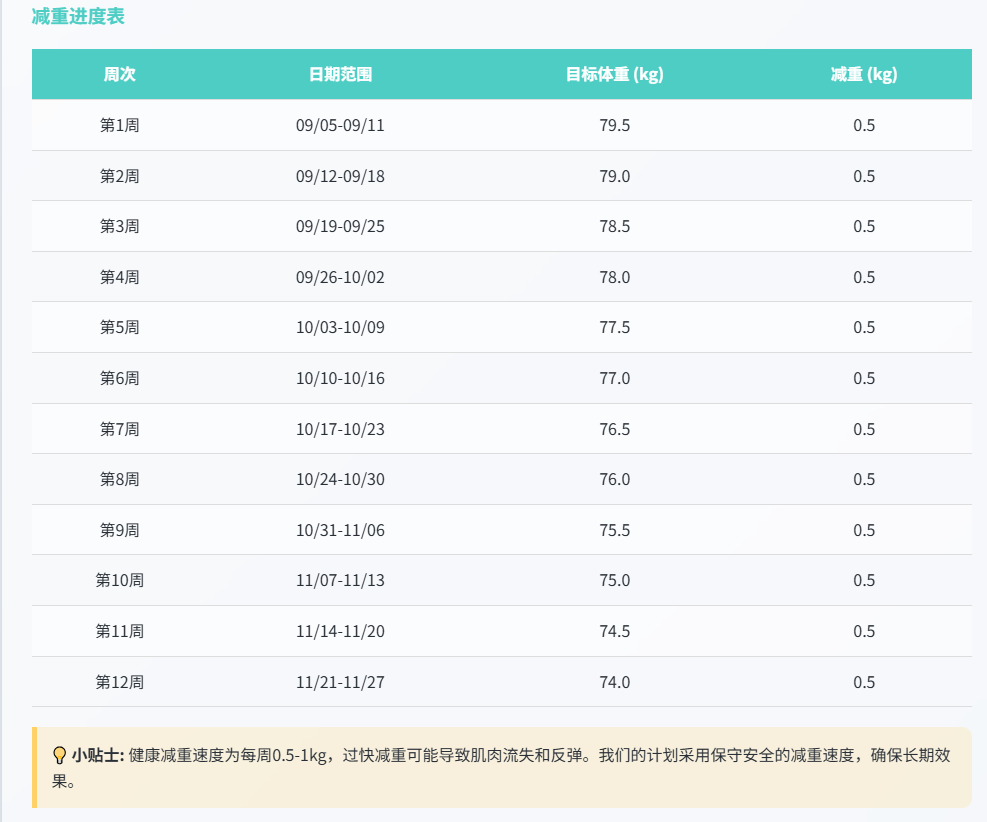Click target weight 77.5

point(614,327)
